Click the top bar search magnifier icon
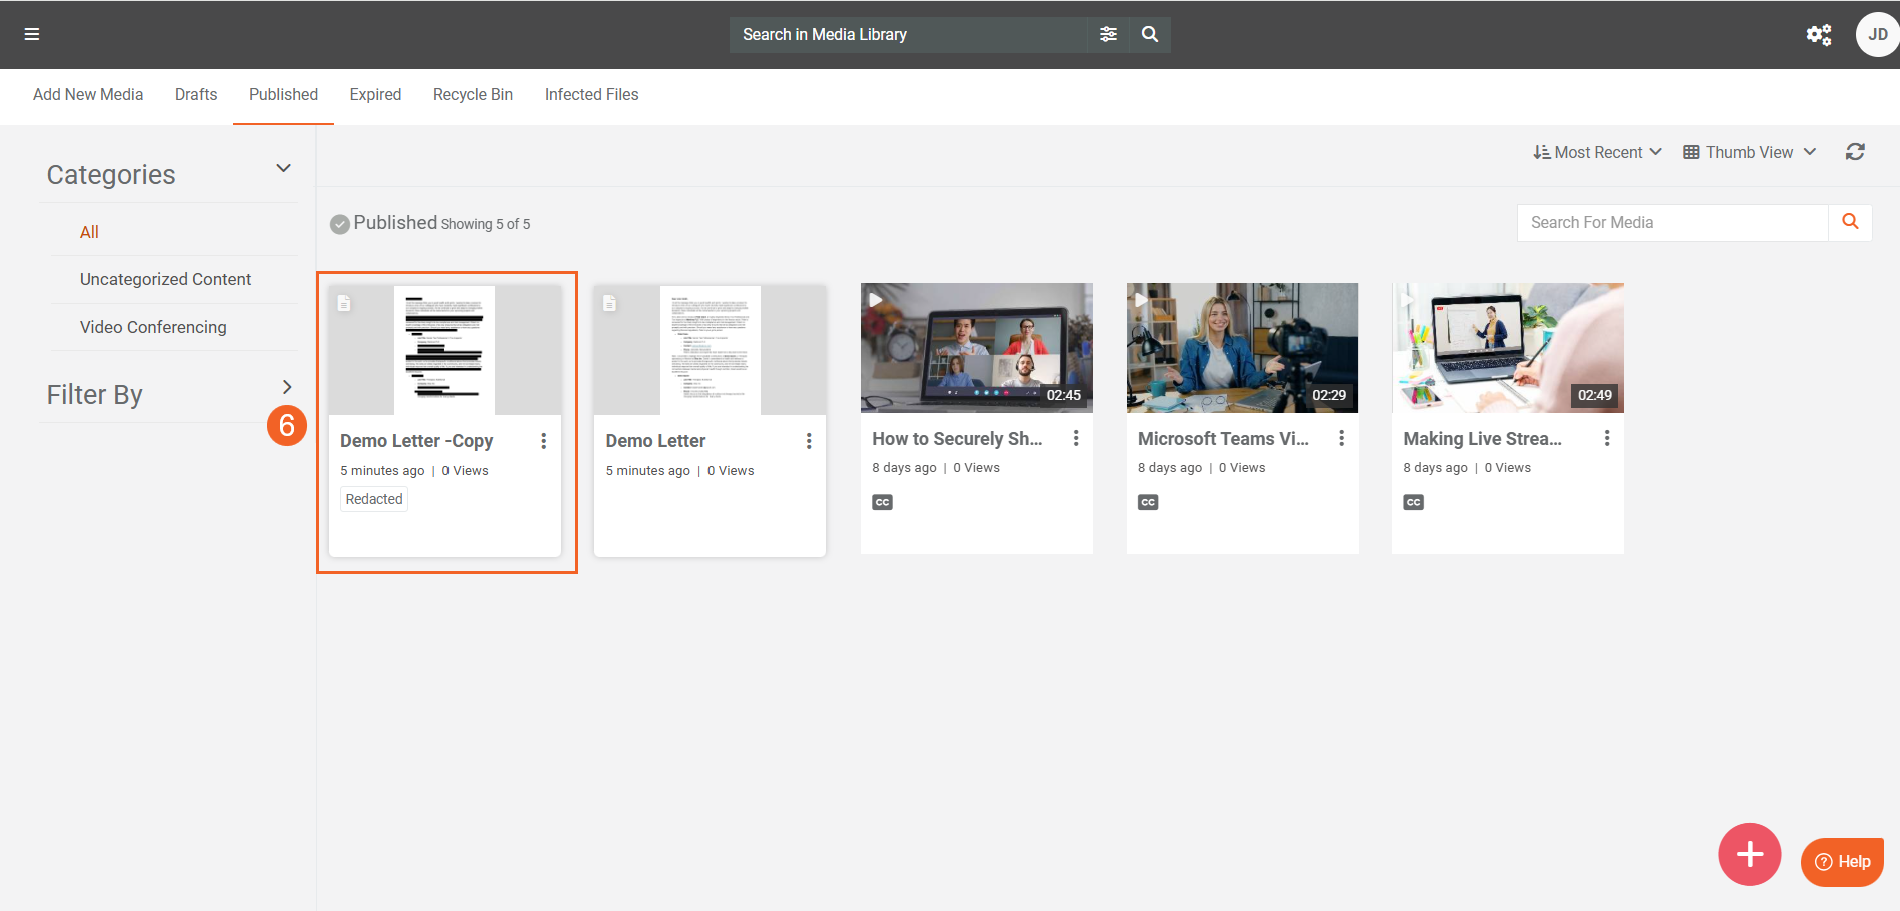This screenshot has height=911, width=1900. tap(1150, 34)
